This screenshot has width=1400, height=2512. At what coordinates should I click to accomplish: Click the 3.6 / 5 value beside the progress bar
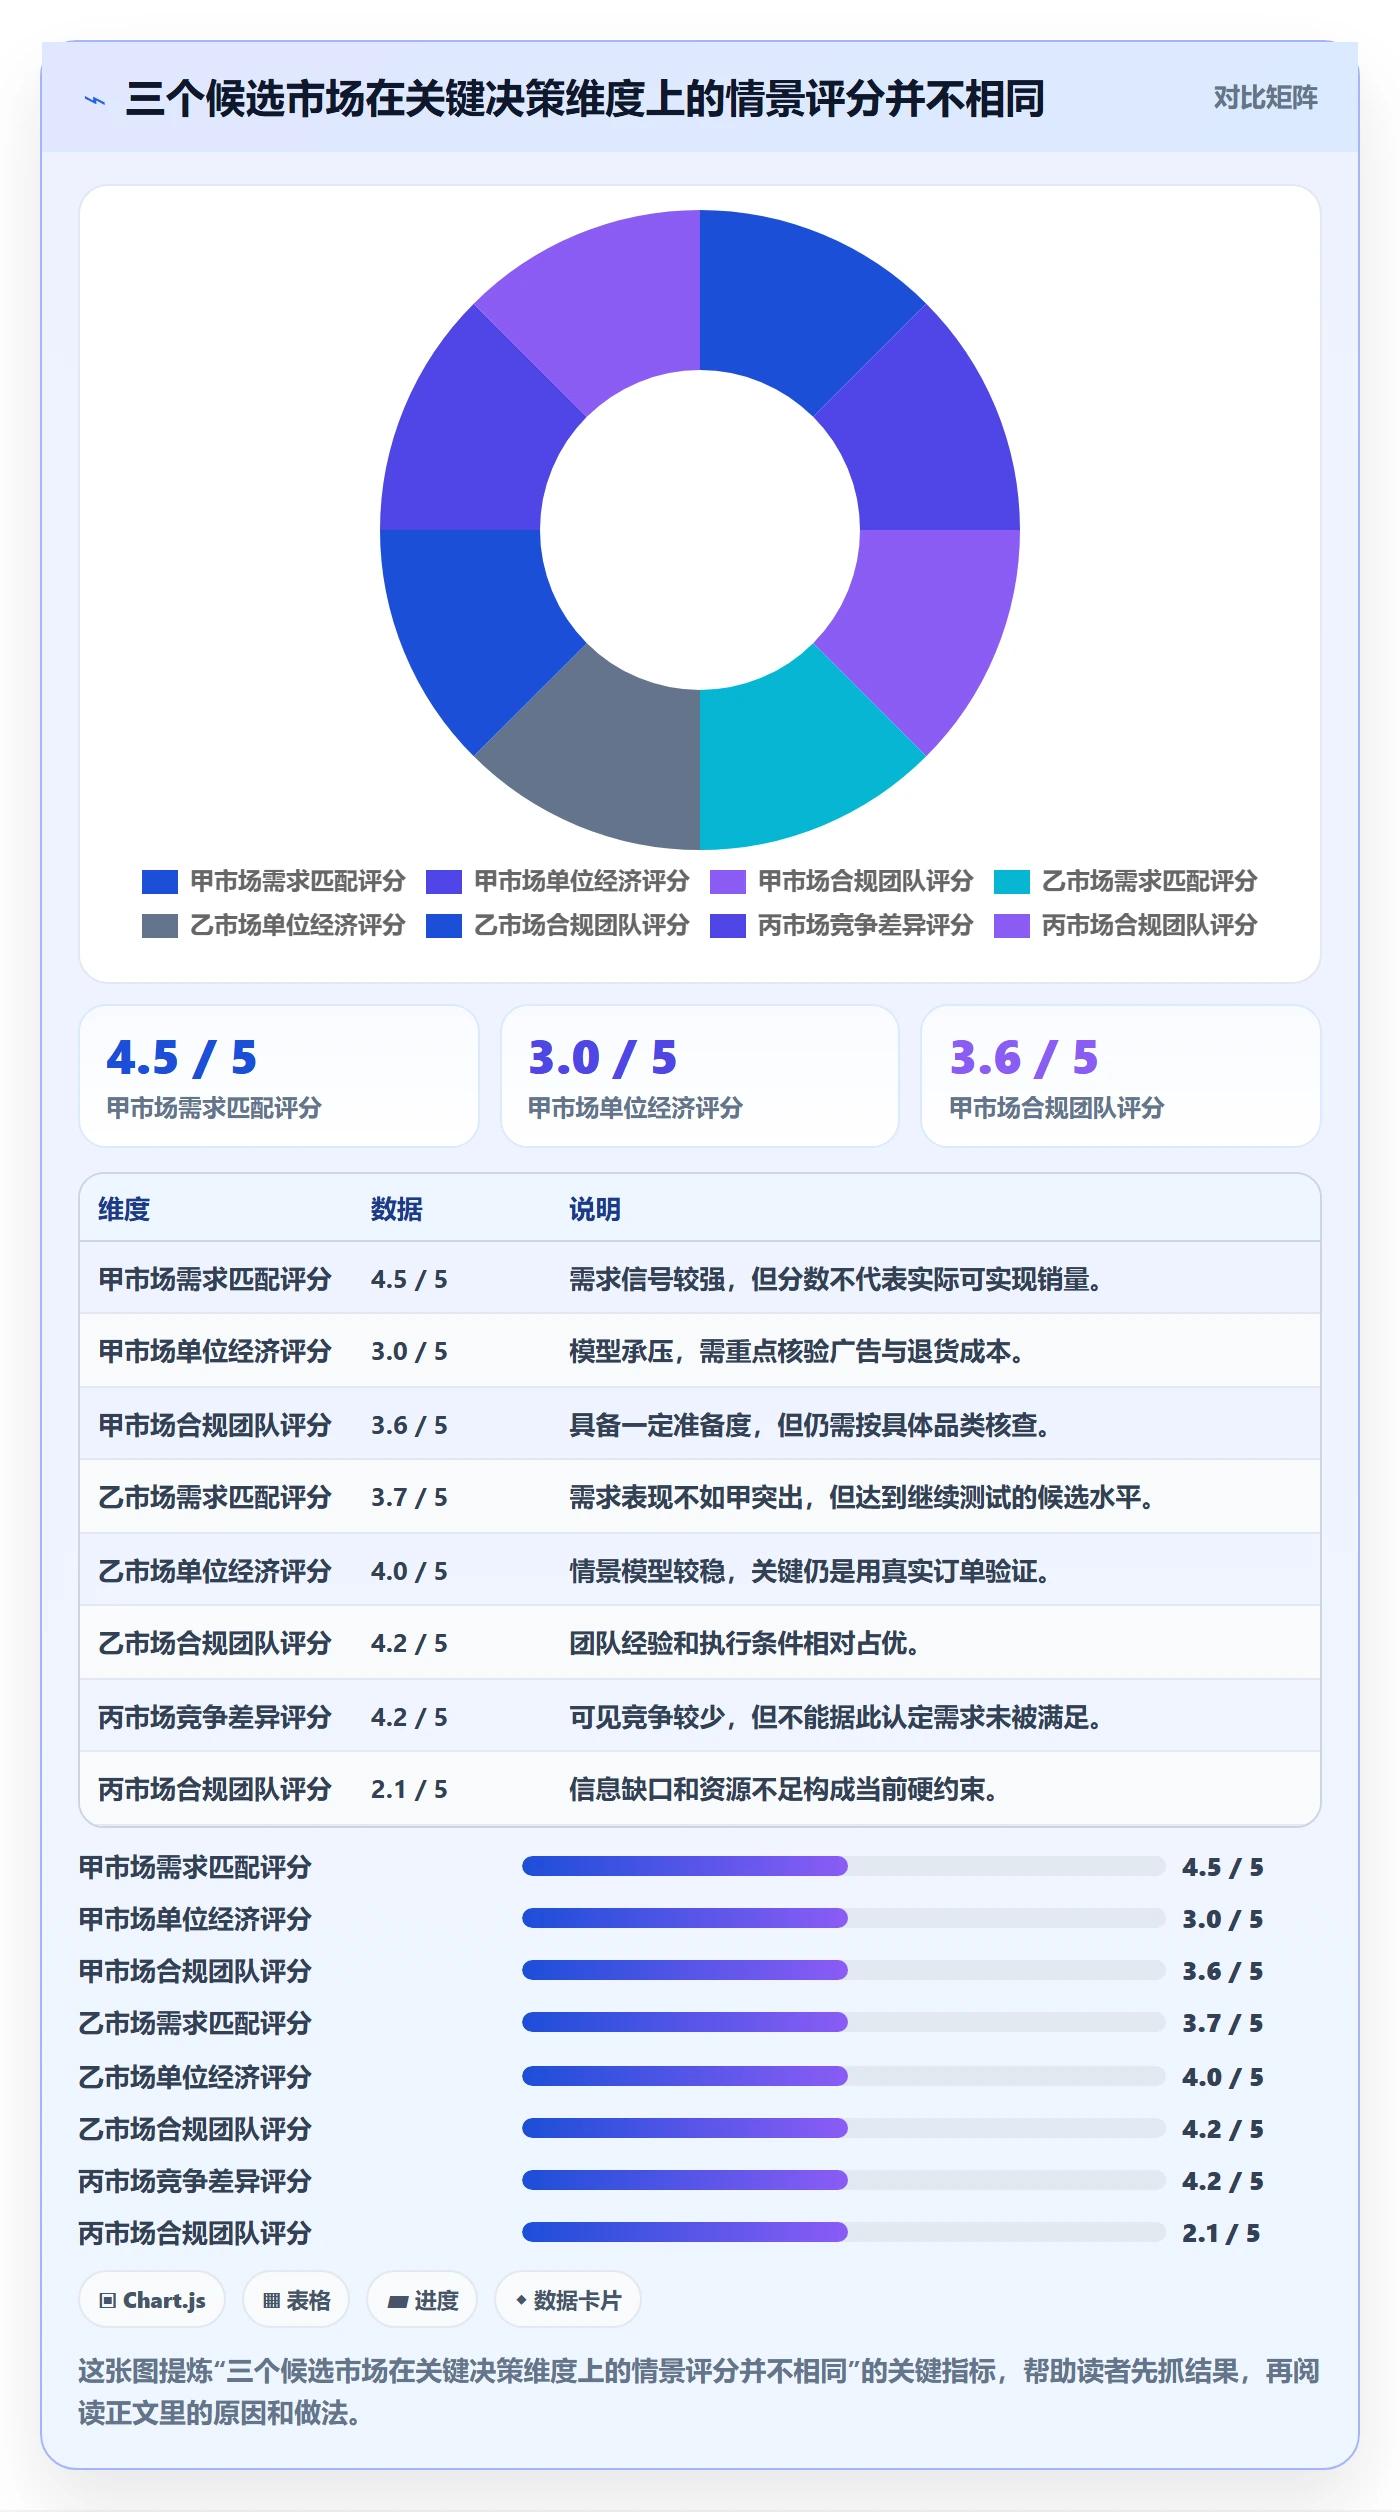(x=1222, y=1971)
